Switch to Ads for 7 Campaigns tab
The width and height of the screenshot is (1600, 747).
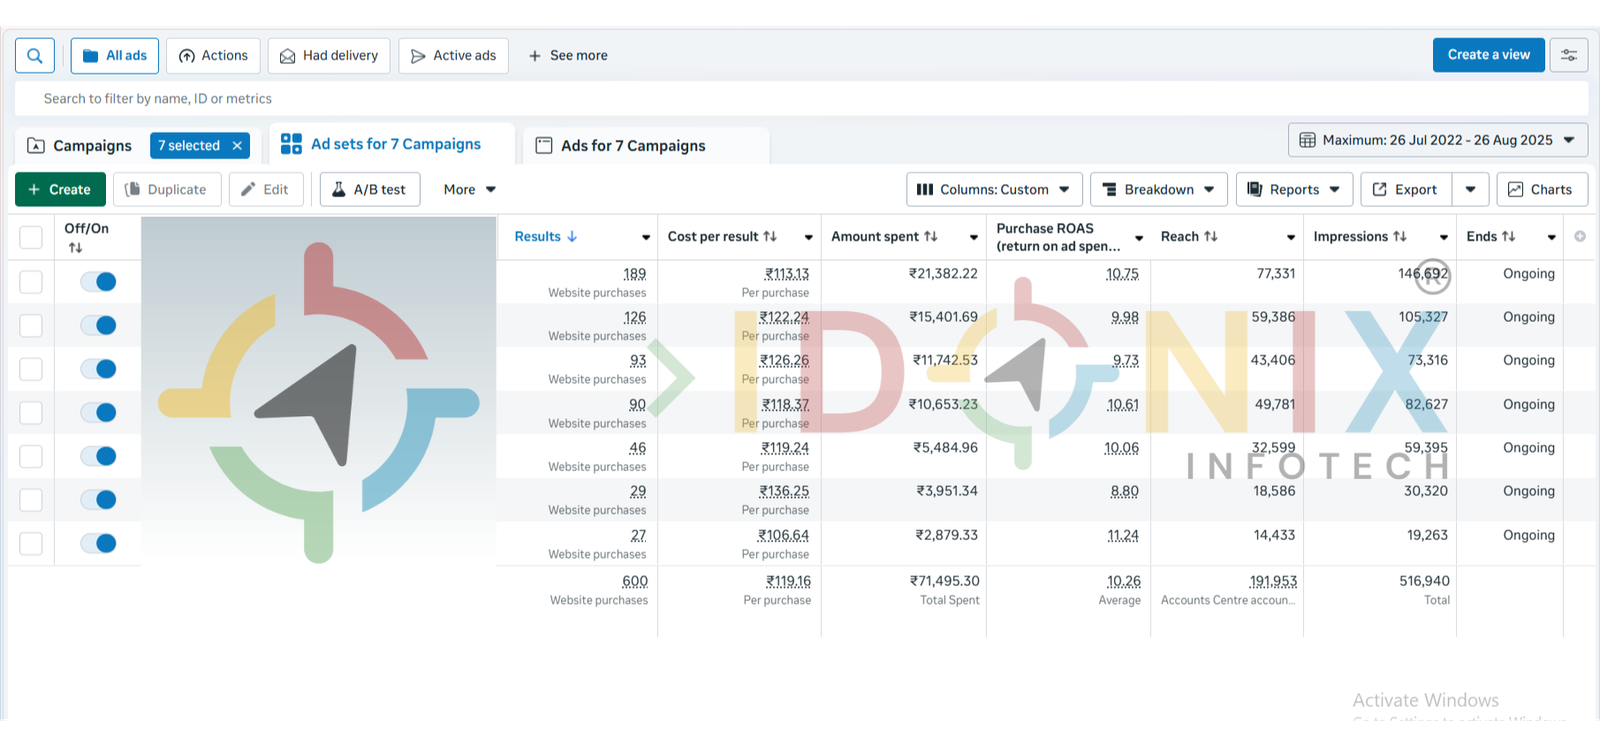(x=633, y=146)
